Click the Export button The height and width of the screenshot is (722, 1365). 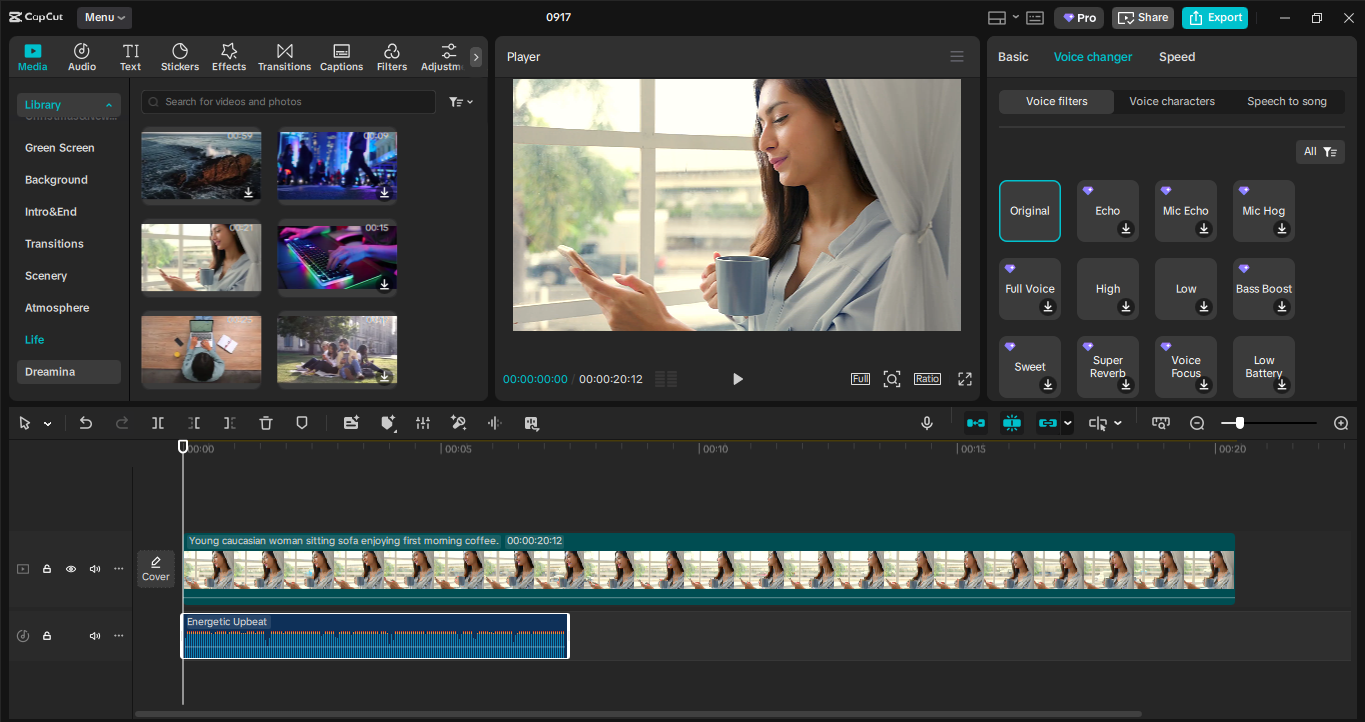(x=1214, y=17)
